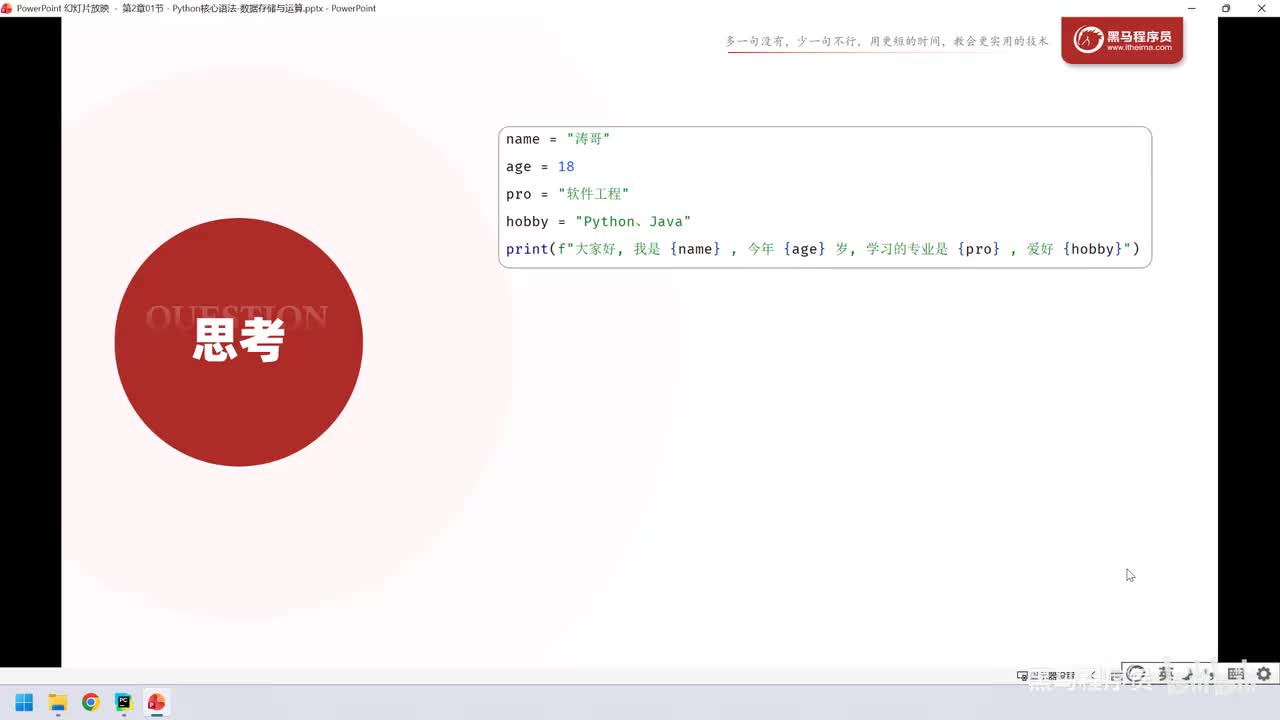The height and width of the screenshot is (720, 1280).
Task: Click the input method logo icon
Action: click(1137, 675)
